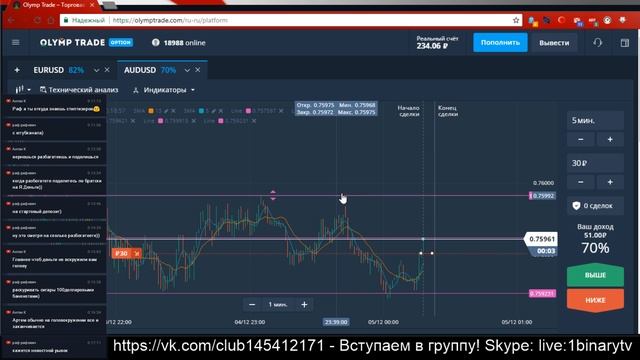Click the 1 мин. timeframe label

(278, 304)
